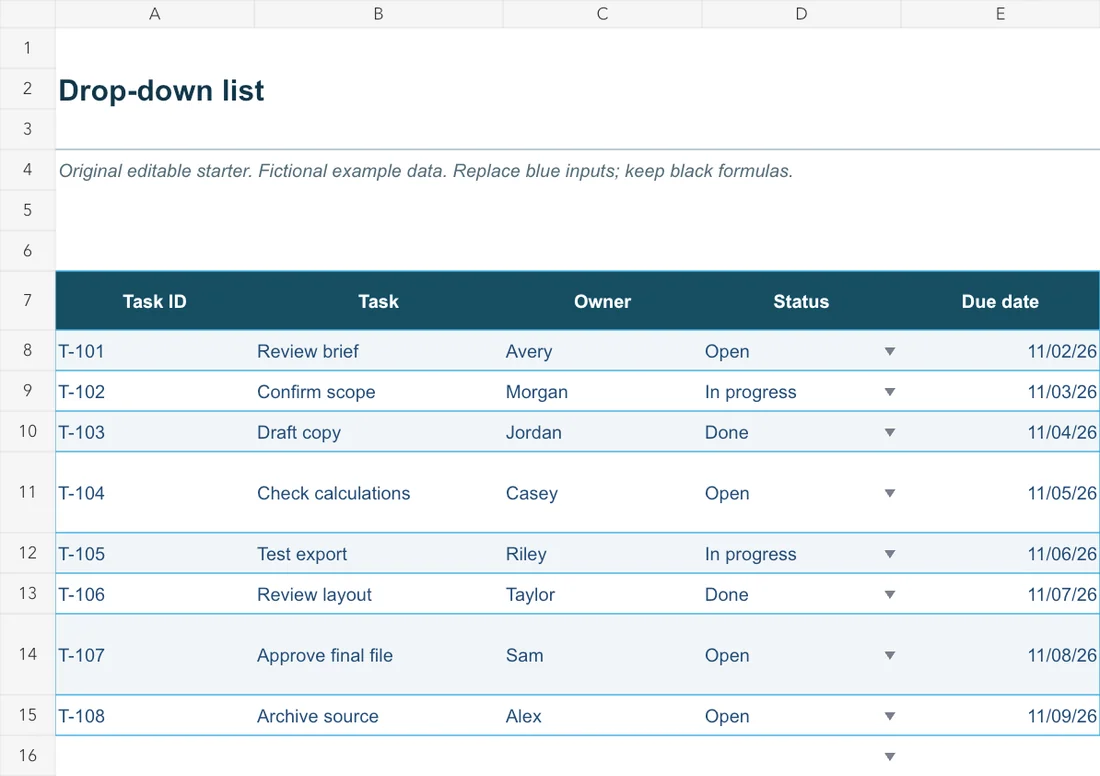Select column E header

[1000, 14]
